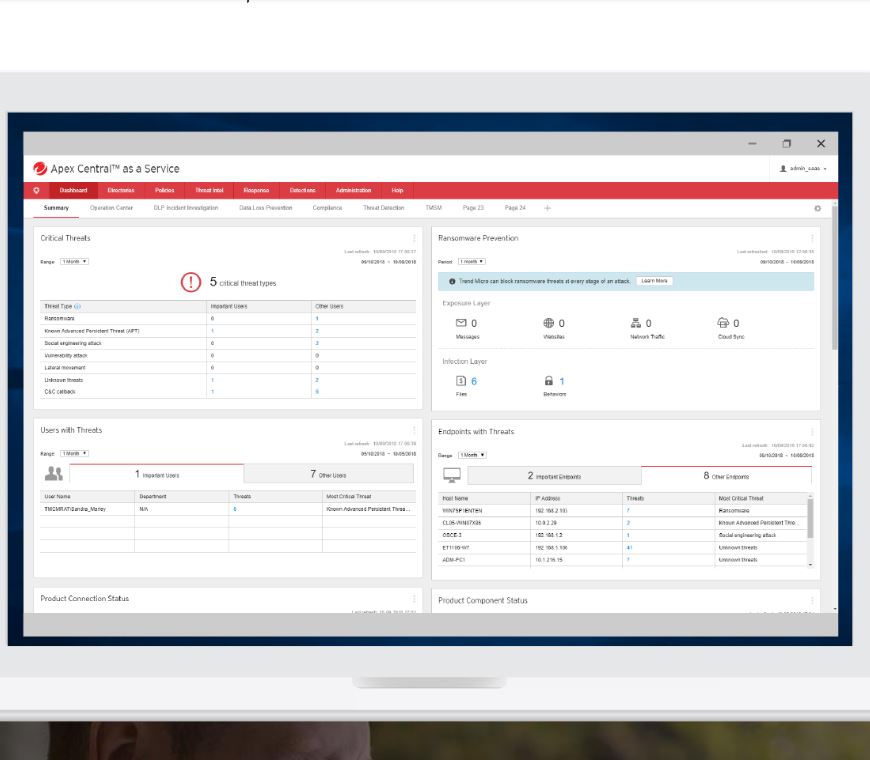This screenshot has height=760, width=870.
Task: Open Users with Threats widget options menu
Action: pos(414,430)
